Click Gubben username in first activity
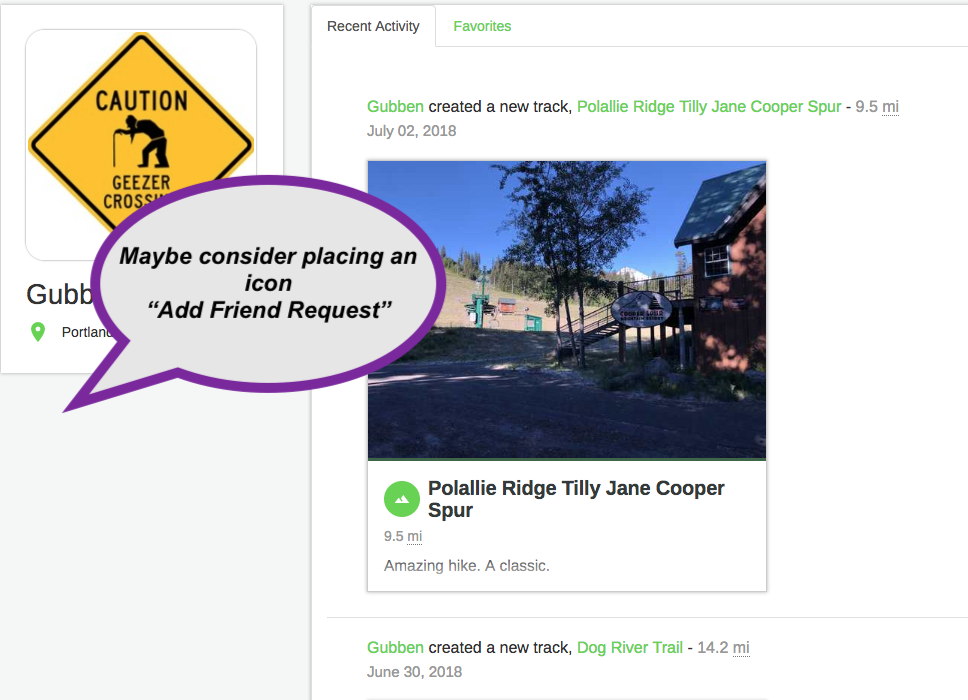This screenshot has height=700, width=968. (395, 106)
